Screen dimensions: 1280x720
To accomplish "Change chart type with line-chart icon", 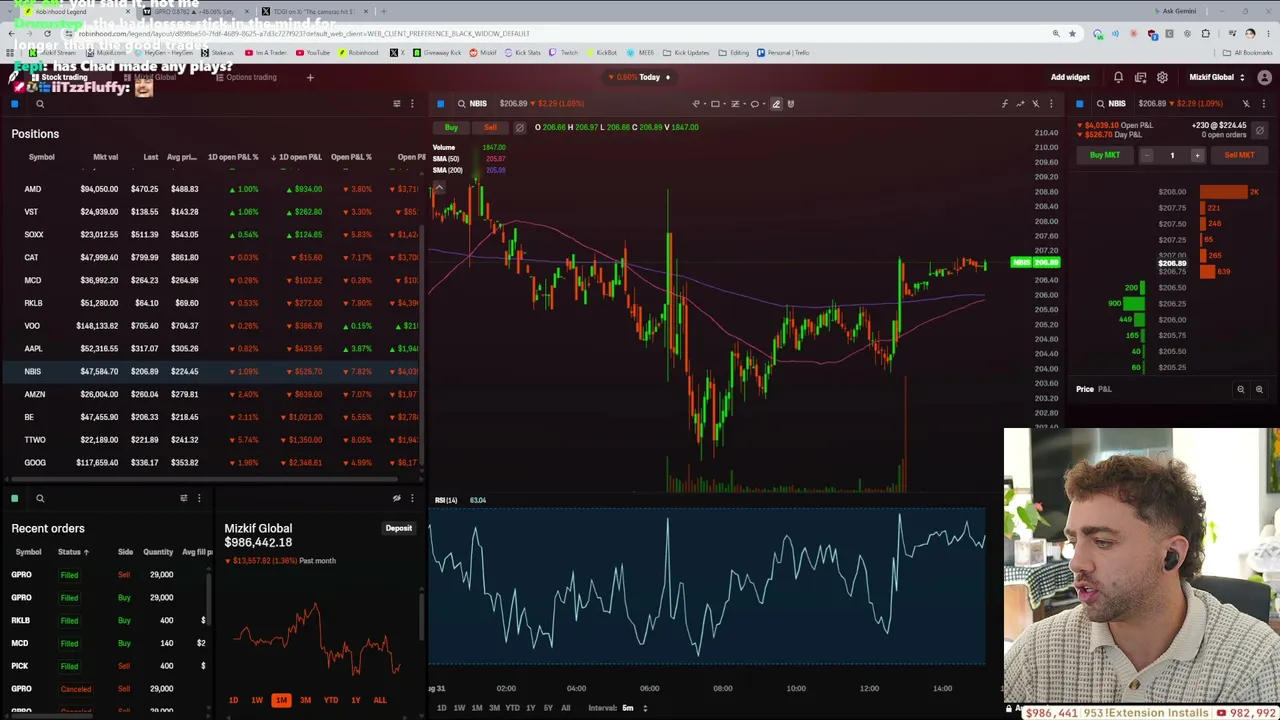I will [x=1020, y=104].
